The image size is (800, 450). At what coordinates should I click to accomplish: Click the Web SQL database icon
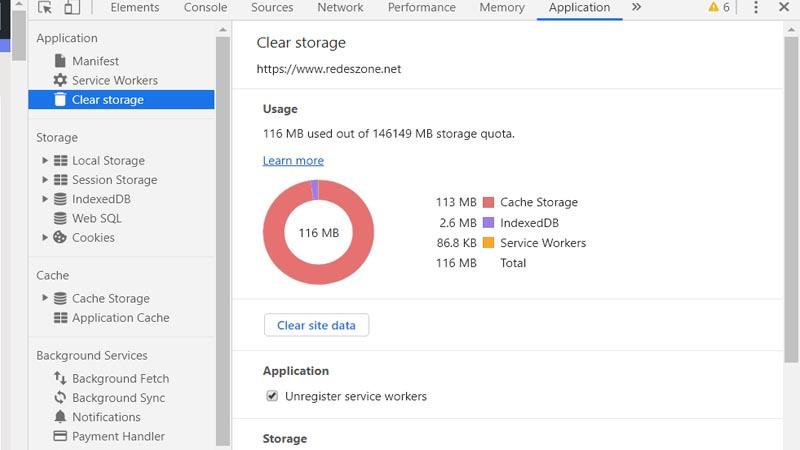point(60,218)
